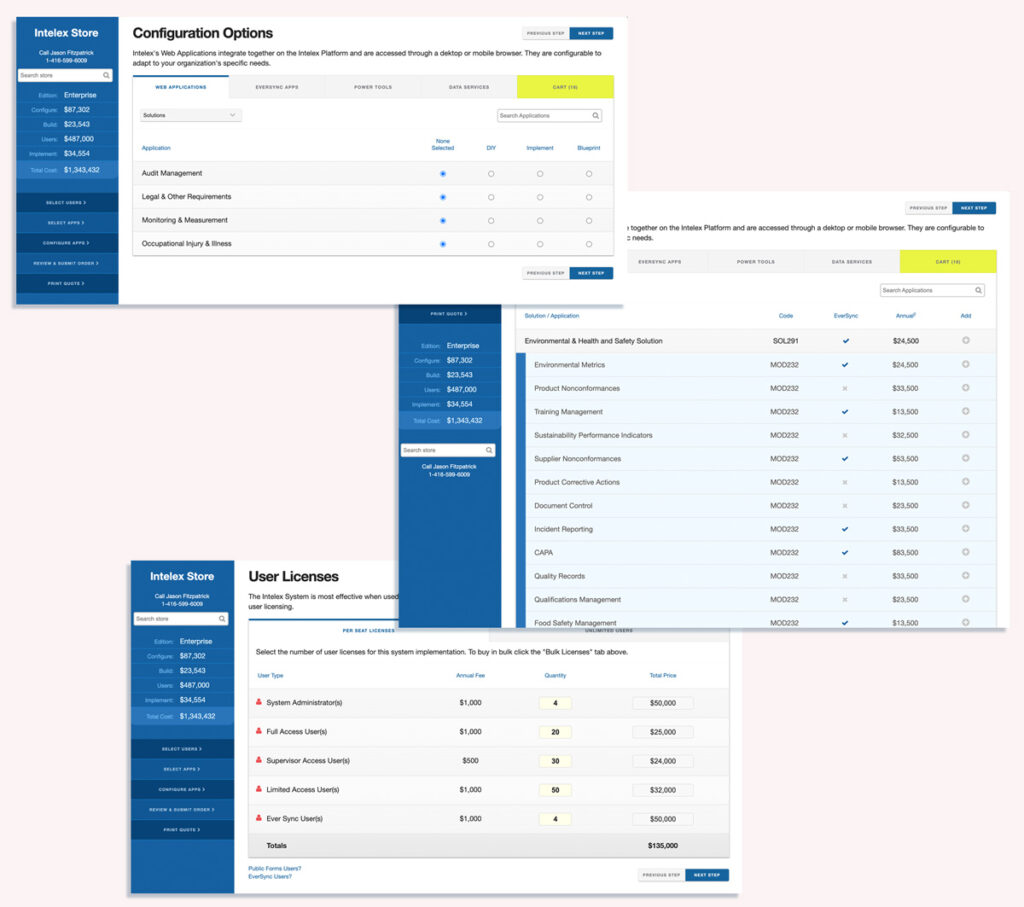
Task: Click the EverSync checkmark for Training Management
Action: click(845, 412)
